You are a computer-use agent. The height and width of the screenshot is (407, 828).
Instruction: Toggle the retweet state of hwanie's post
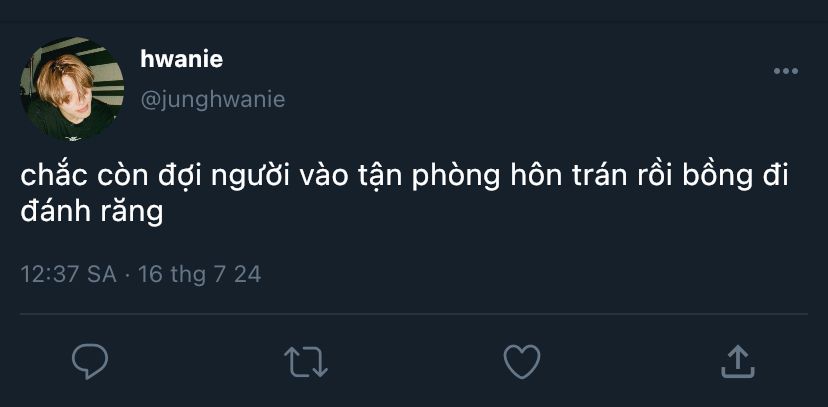coord(306,362)
